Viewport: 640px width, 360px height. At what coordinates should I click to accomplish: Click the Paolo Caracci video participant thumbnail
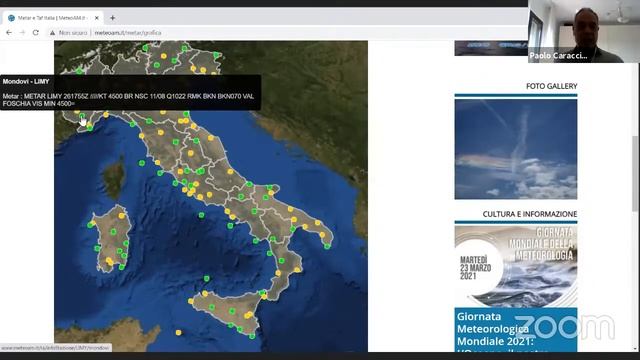[584, 31]
